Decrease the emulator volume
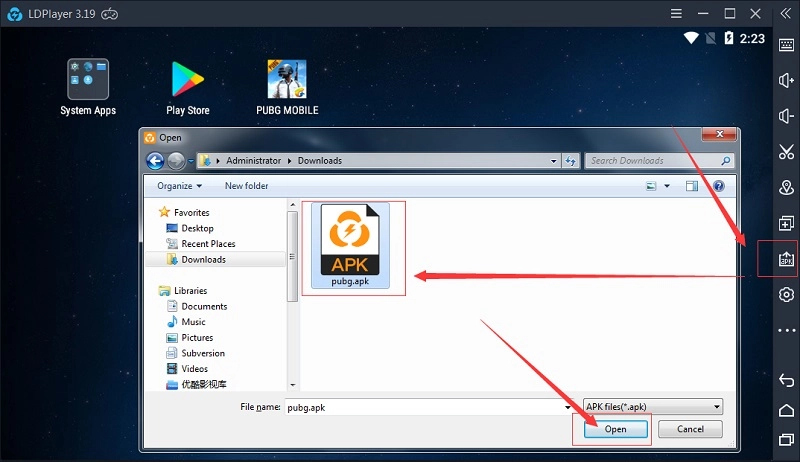Image resolution: width=800 pixels, height=462 pixels. click(x=786, y=117)
